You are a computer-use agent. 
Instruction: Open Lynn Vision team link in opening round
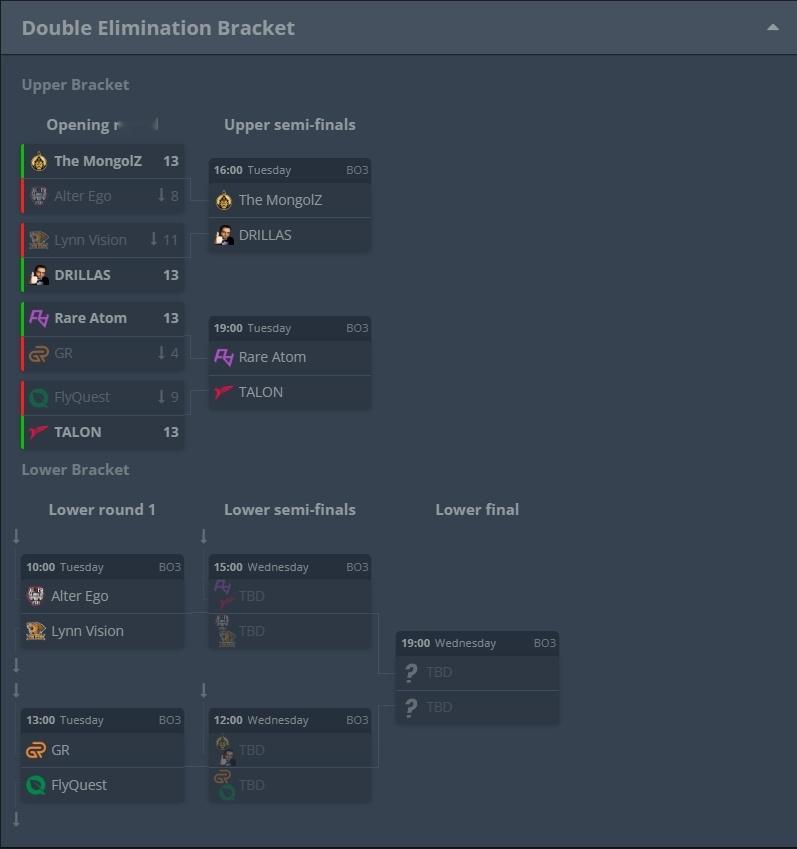click(x=90, y=240)
